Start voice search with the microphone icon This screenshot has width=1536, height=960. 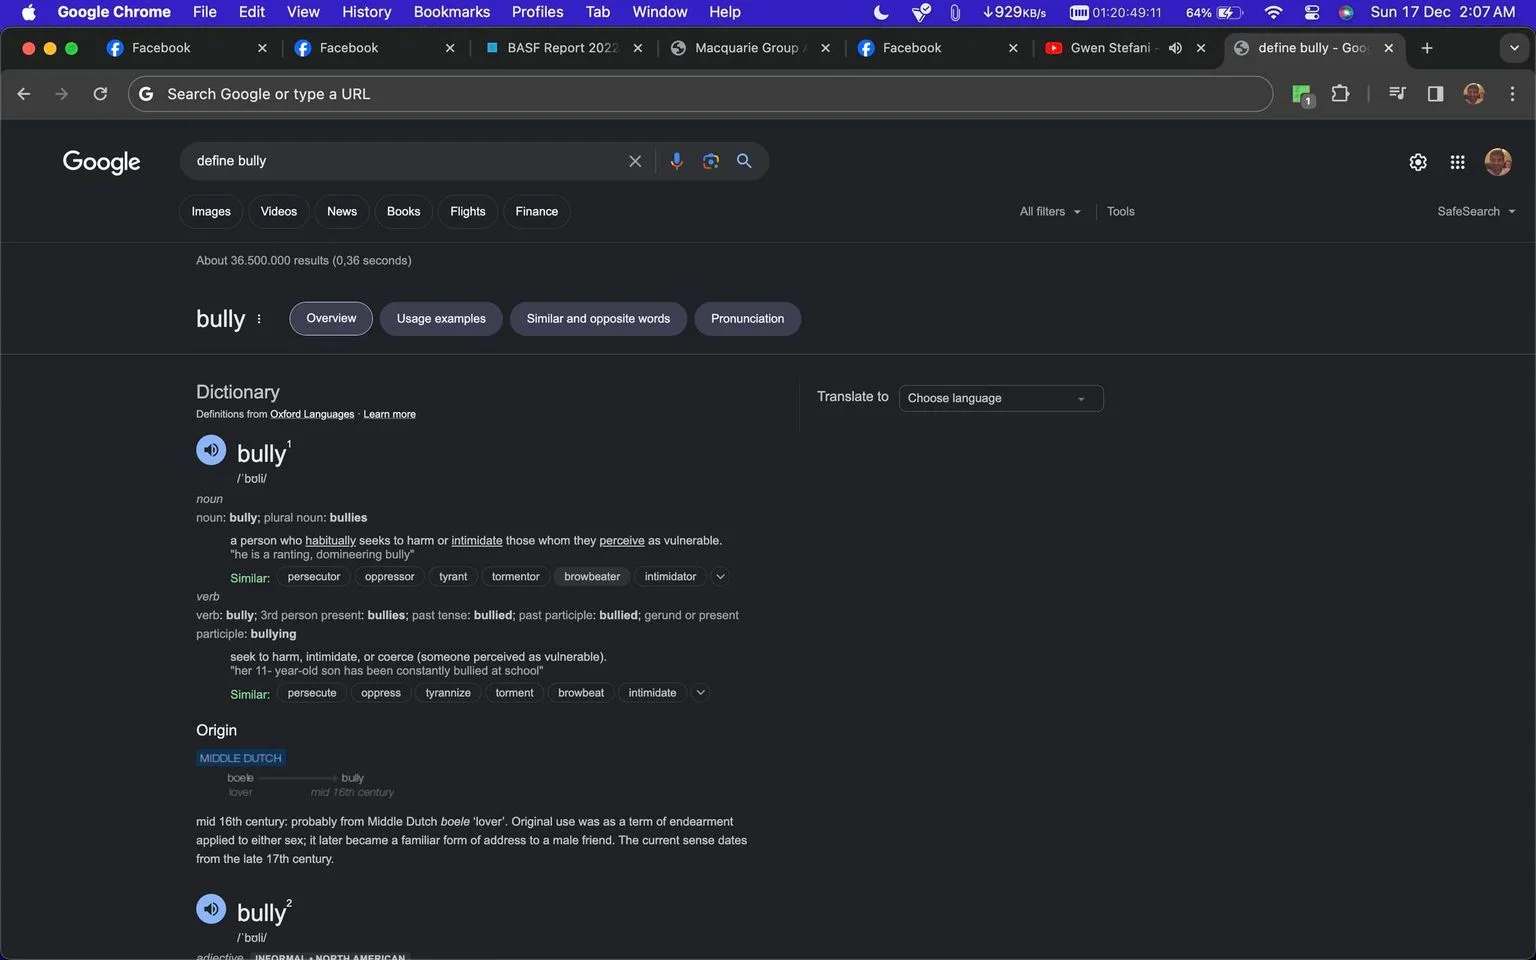[677, 161]
